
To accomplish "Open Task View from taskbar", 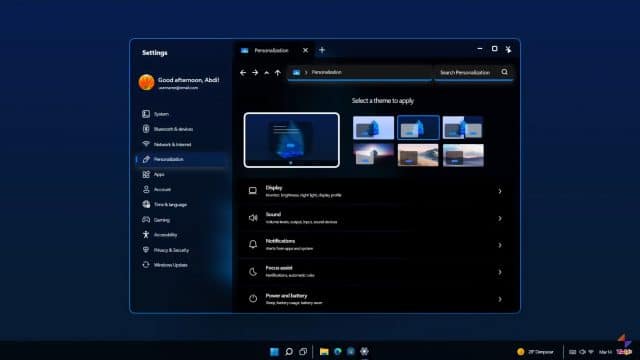I will click(303, 351).
